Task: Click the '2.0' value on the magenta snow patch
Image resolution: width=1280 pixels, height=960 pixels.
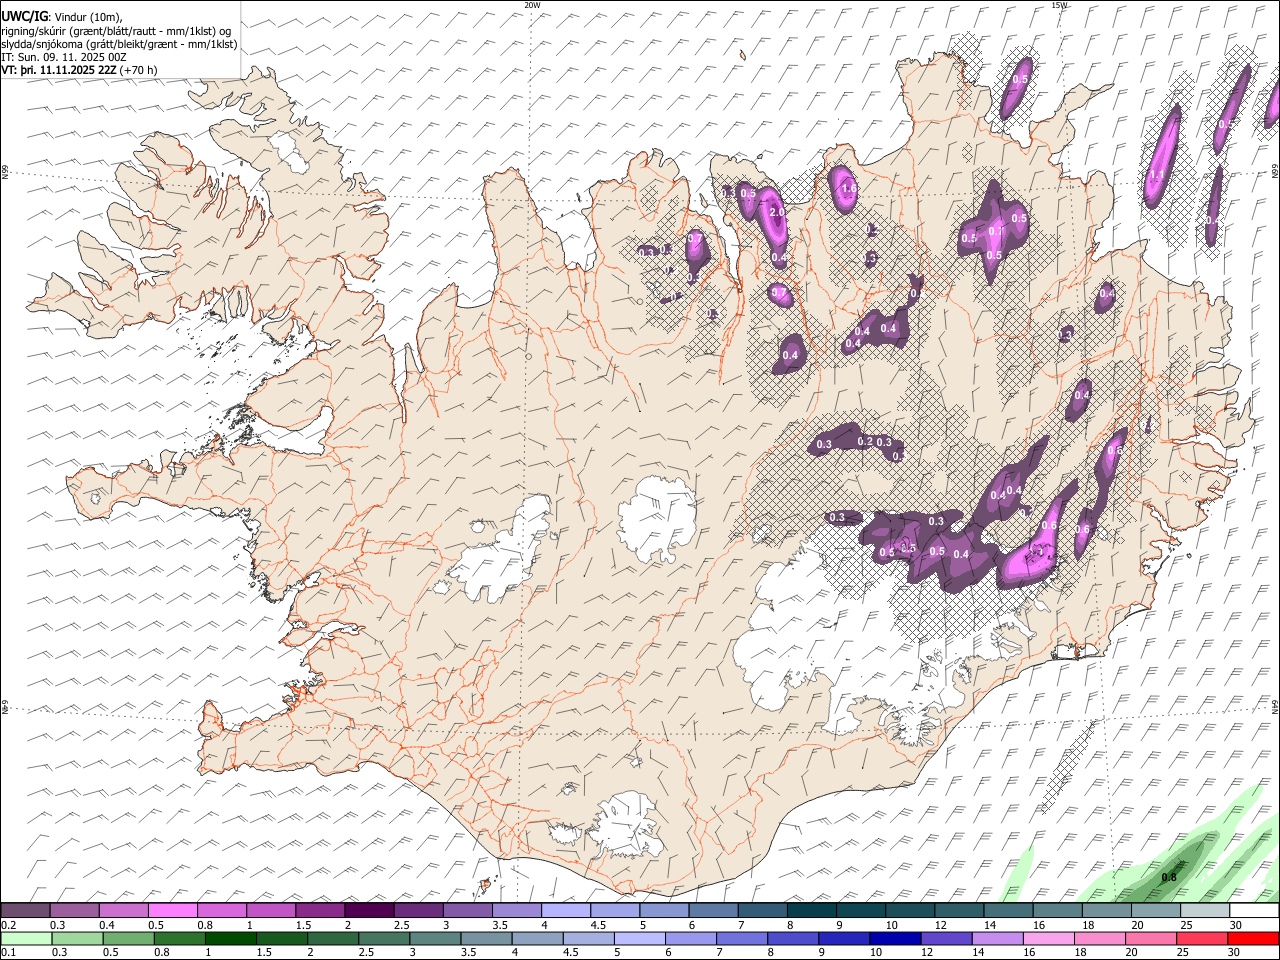Action: pos(776,212)
